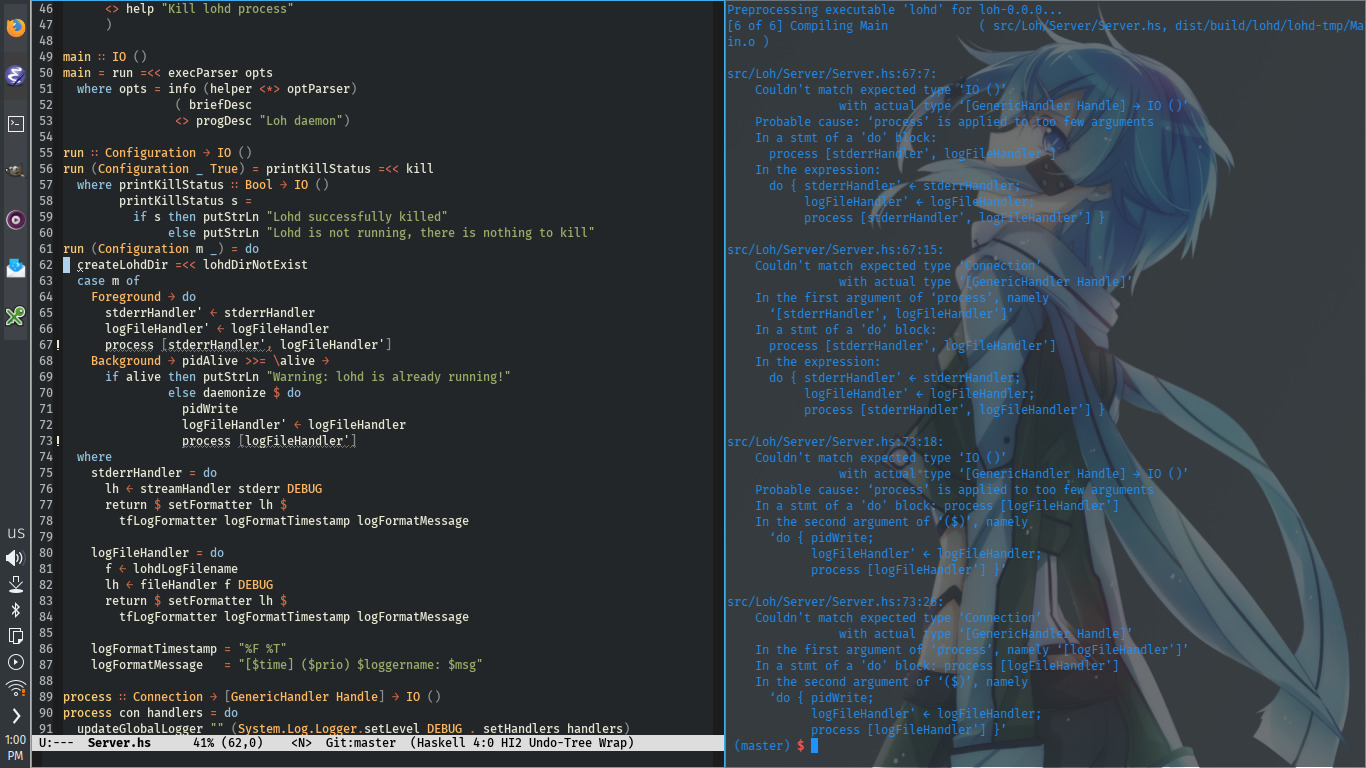Image resolution: width=1366 pixels, height=768 pixels.
Task: Click 'printKillStatus' in line 56
Action: point(319,169)
